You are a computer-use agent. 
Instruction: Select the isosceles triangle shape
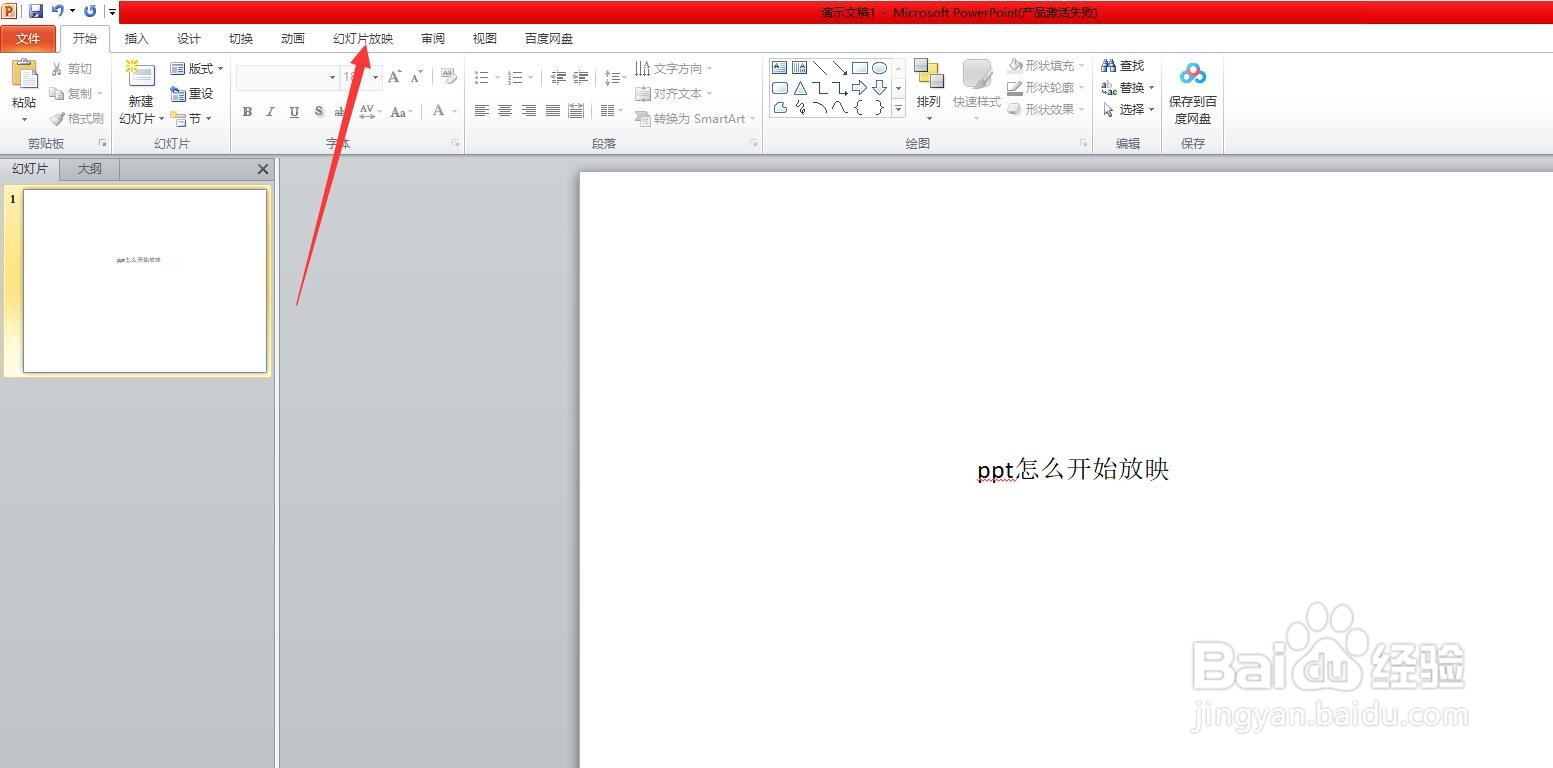(x=800, y=88)
